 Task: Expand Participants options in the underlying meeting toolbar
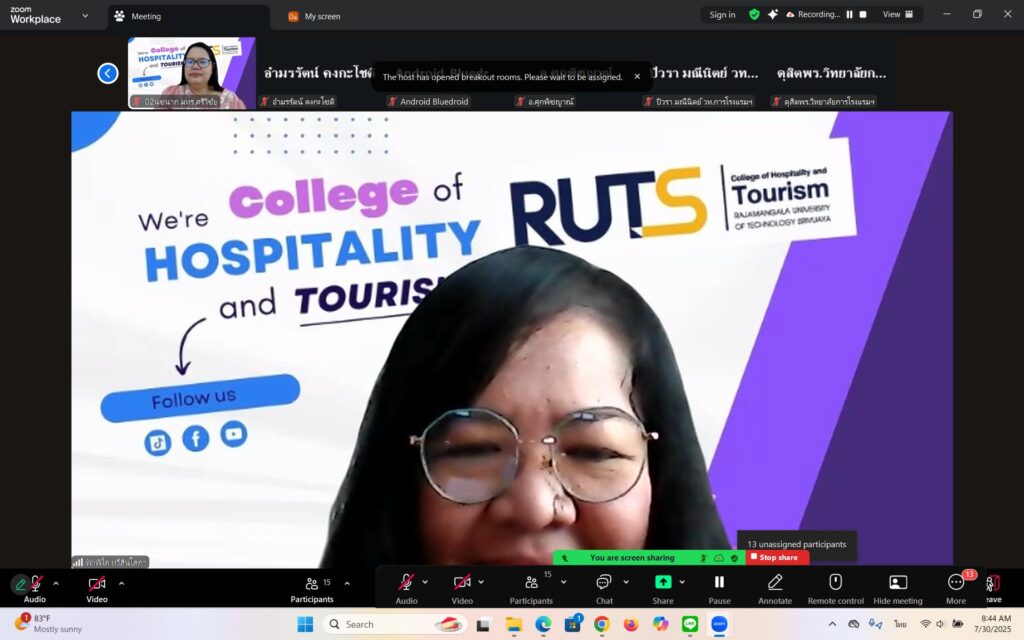click(x=347, y=583)
